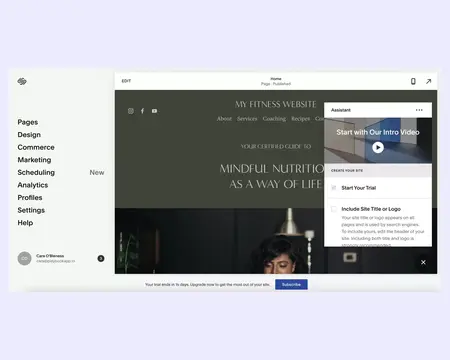Click the Assistant panel title
The width and height of the screenshot is (450, 360).
point(341,110)
